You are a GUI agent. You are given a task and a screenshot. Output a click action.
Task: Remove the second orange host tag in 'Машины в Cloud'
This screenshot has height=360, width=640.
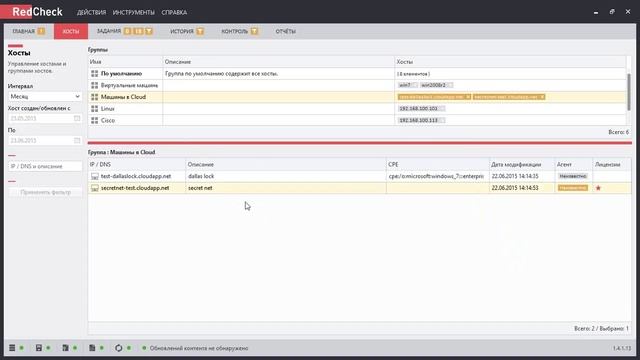[542, 97]
